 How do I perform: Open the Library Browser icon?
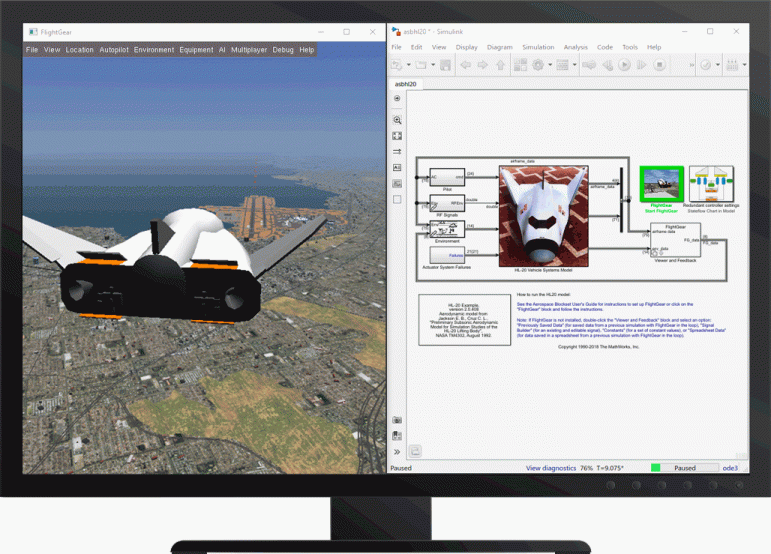(520, 65)
